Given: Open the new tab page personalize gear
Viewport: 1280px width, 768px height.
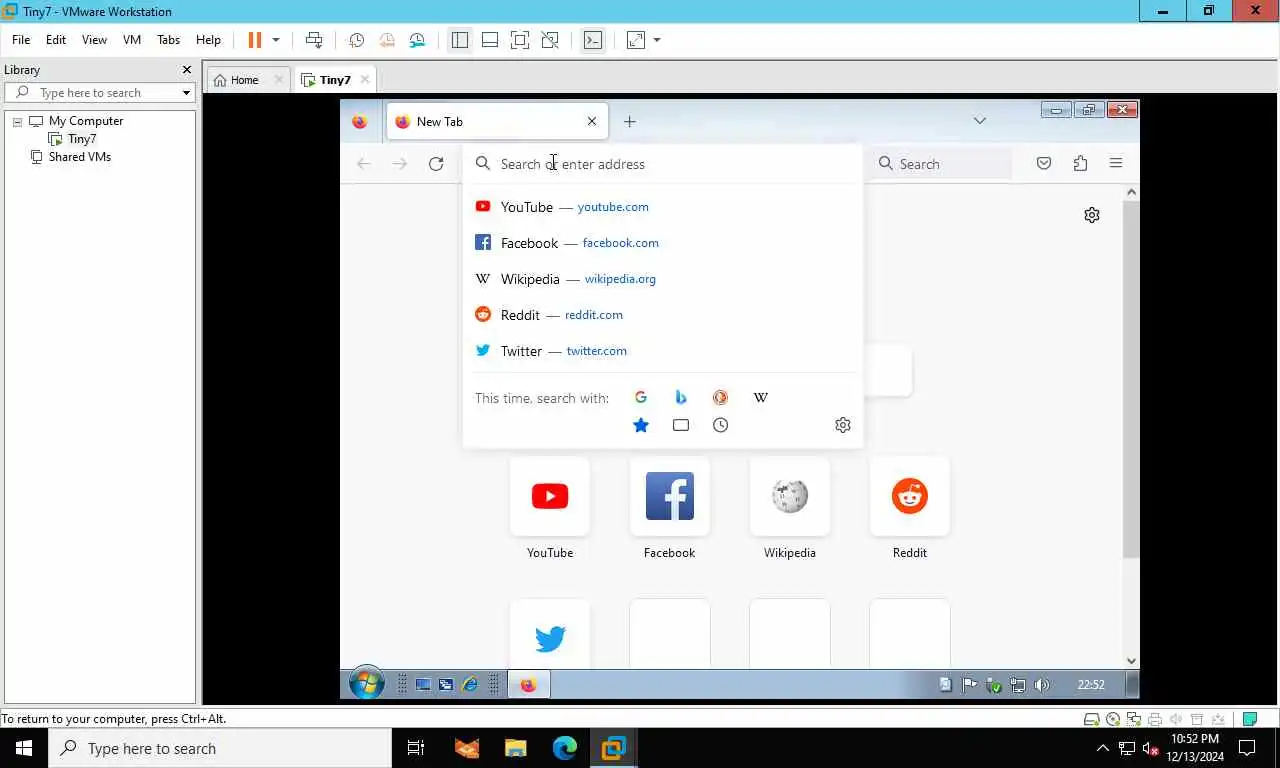Looking at the screenshot, I should 1092,215.
